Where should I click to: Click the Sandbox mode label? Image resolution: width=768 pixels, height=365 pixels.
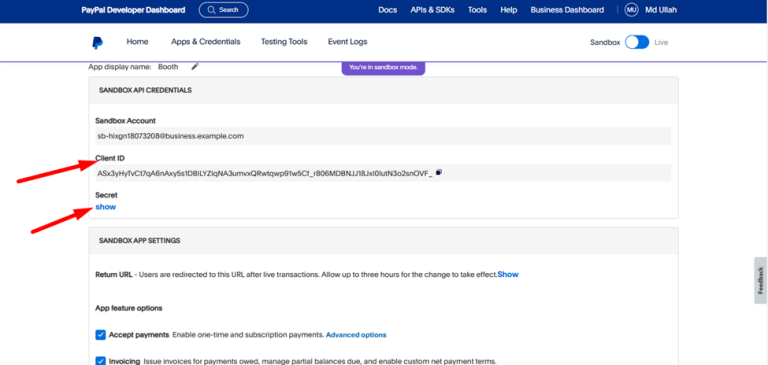[605, 42]
